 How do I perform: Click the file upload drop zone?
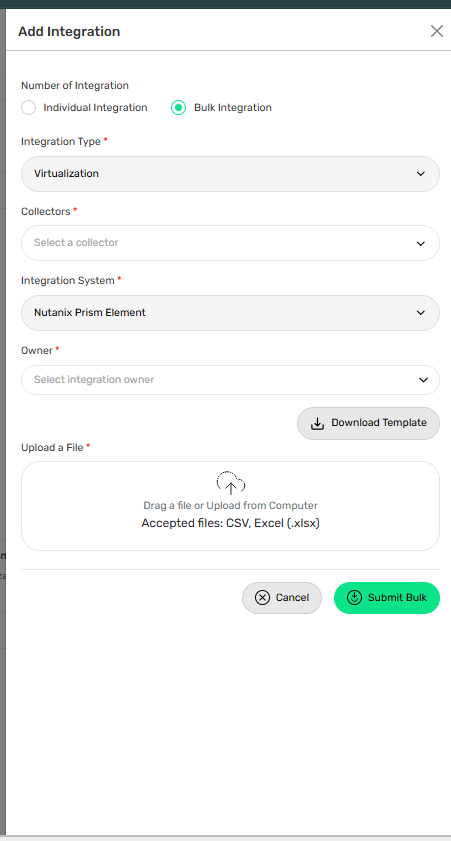tap(230, 506)
